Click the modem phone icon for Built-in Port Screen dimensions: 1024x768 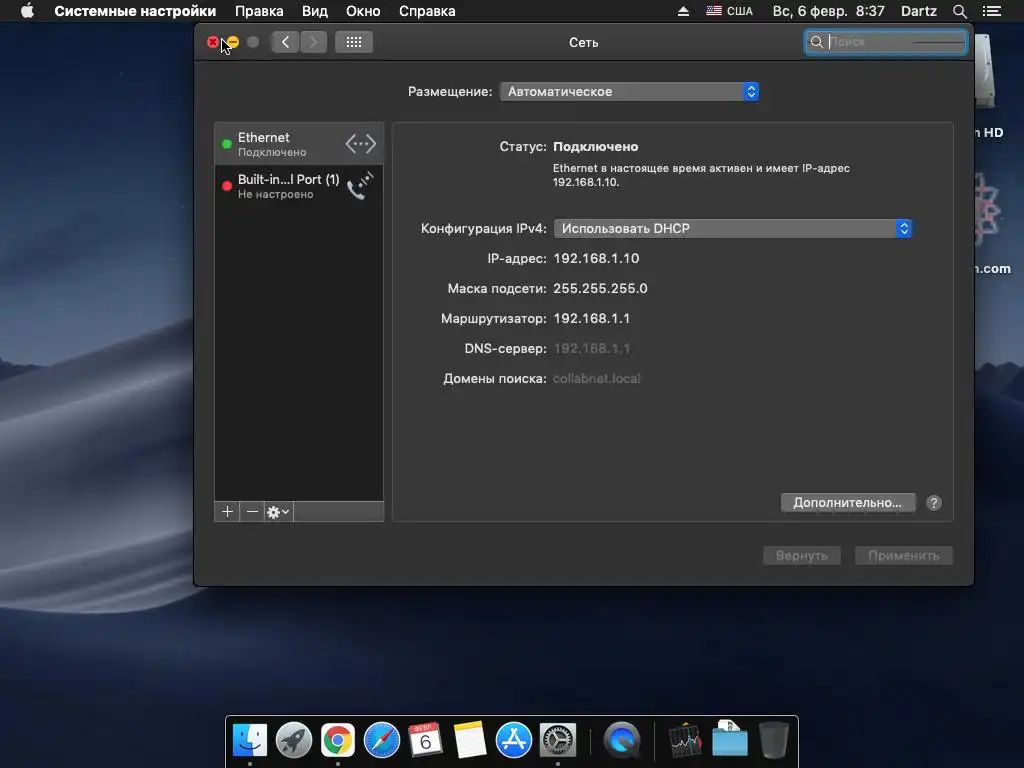click(360, 185)
